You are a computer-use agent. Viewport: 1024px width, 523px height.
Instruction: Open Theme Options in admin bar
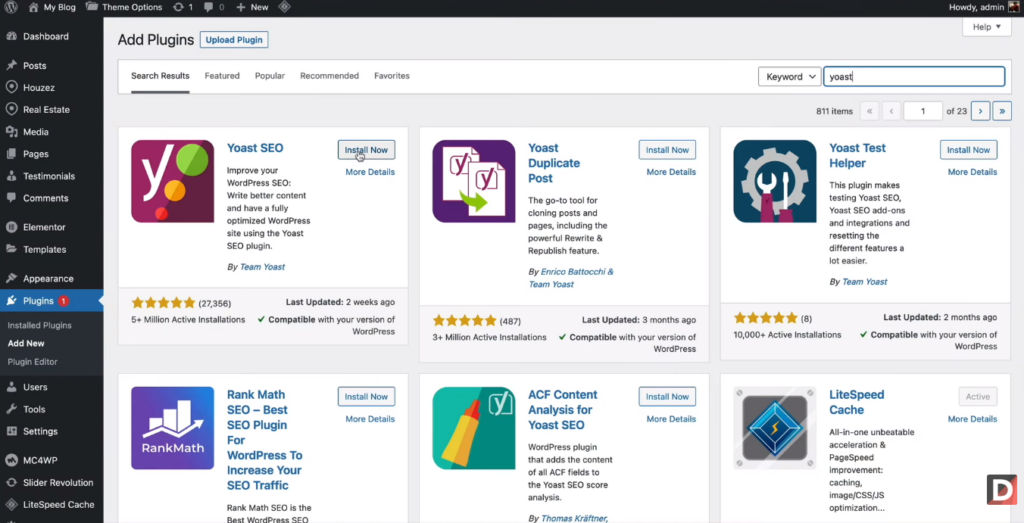[123, 7]
